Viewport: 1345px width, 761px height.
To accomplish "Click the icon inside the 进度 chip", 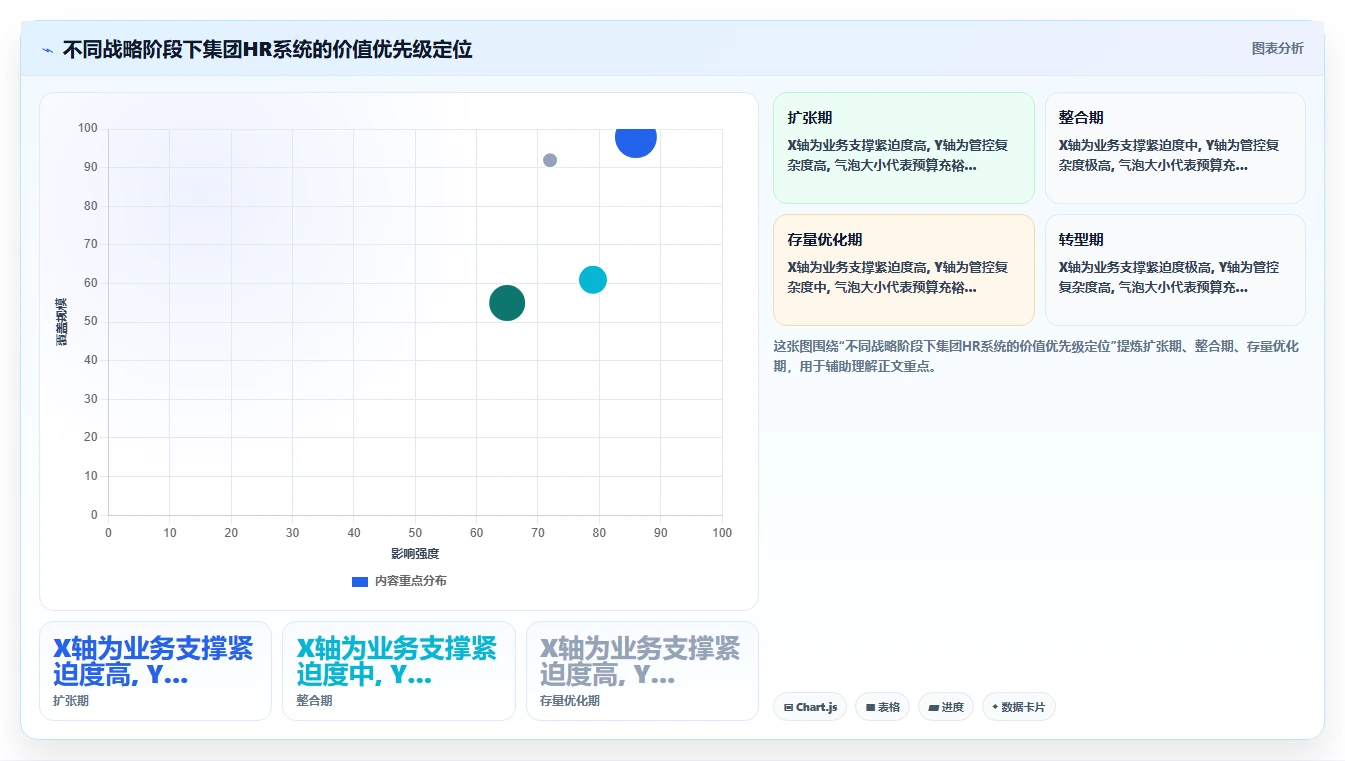I will pos(934,707).
